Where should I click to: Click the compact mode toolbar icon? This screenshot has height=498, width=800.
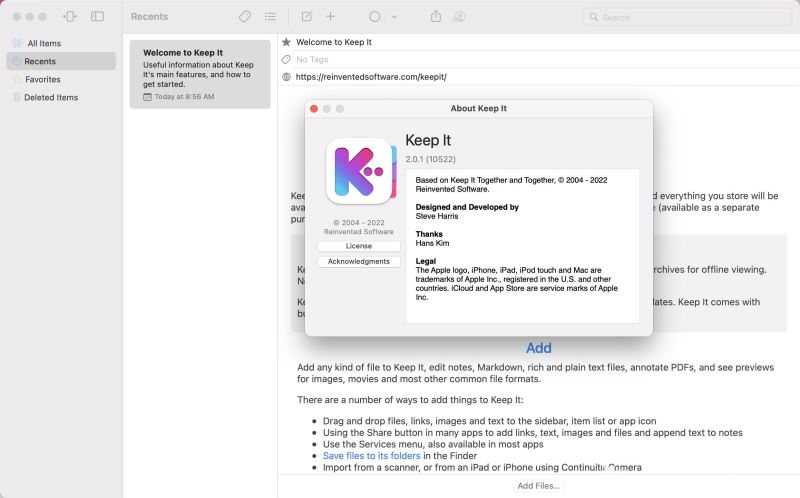[69, 16]
